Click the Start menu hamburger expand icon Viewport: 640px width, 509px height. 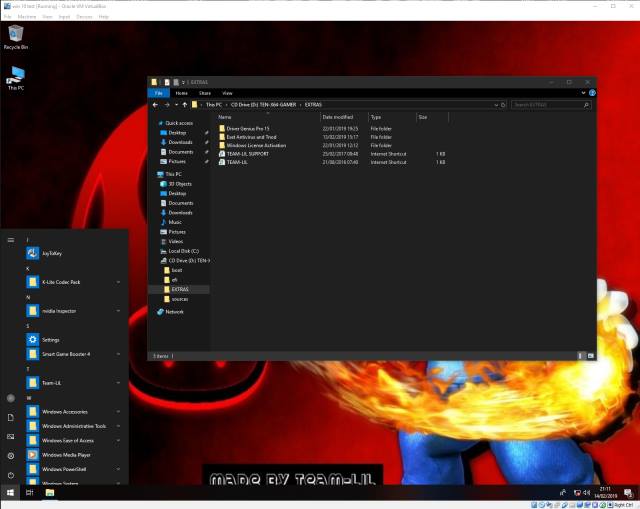click(11, 240)
